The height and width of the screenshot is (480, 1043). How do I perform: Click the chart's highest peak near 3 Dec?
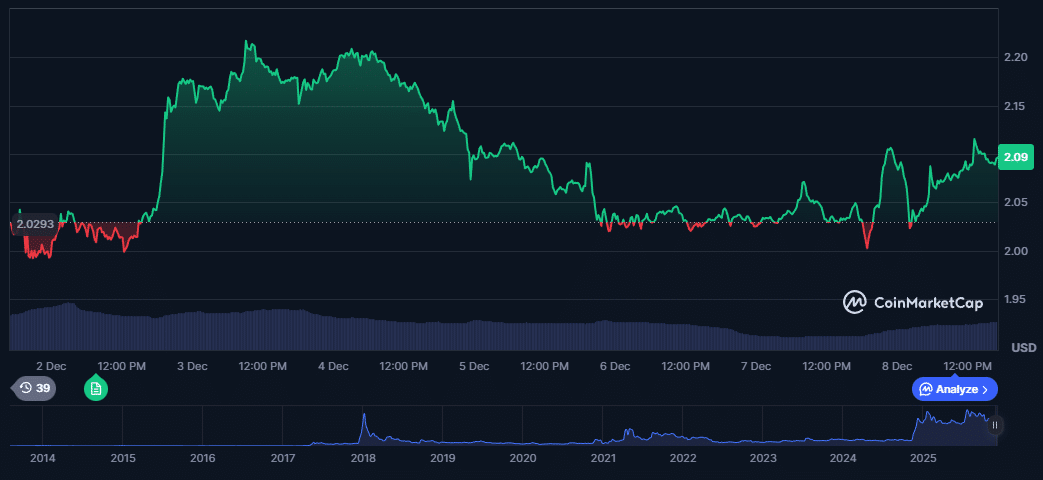tap(247, 43)
